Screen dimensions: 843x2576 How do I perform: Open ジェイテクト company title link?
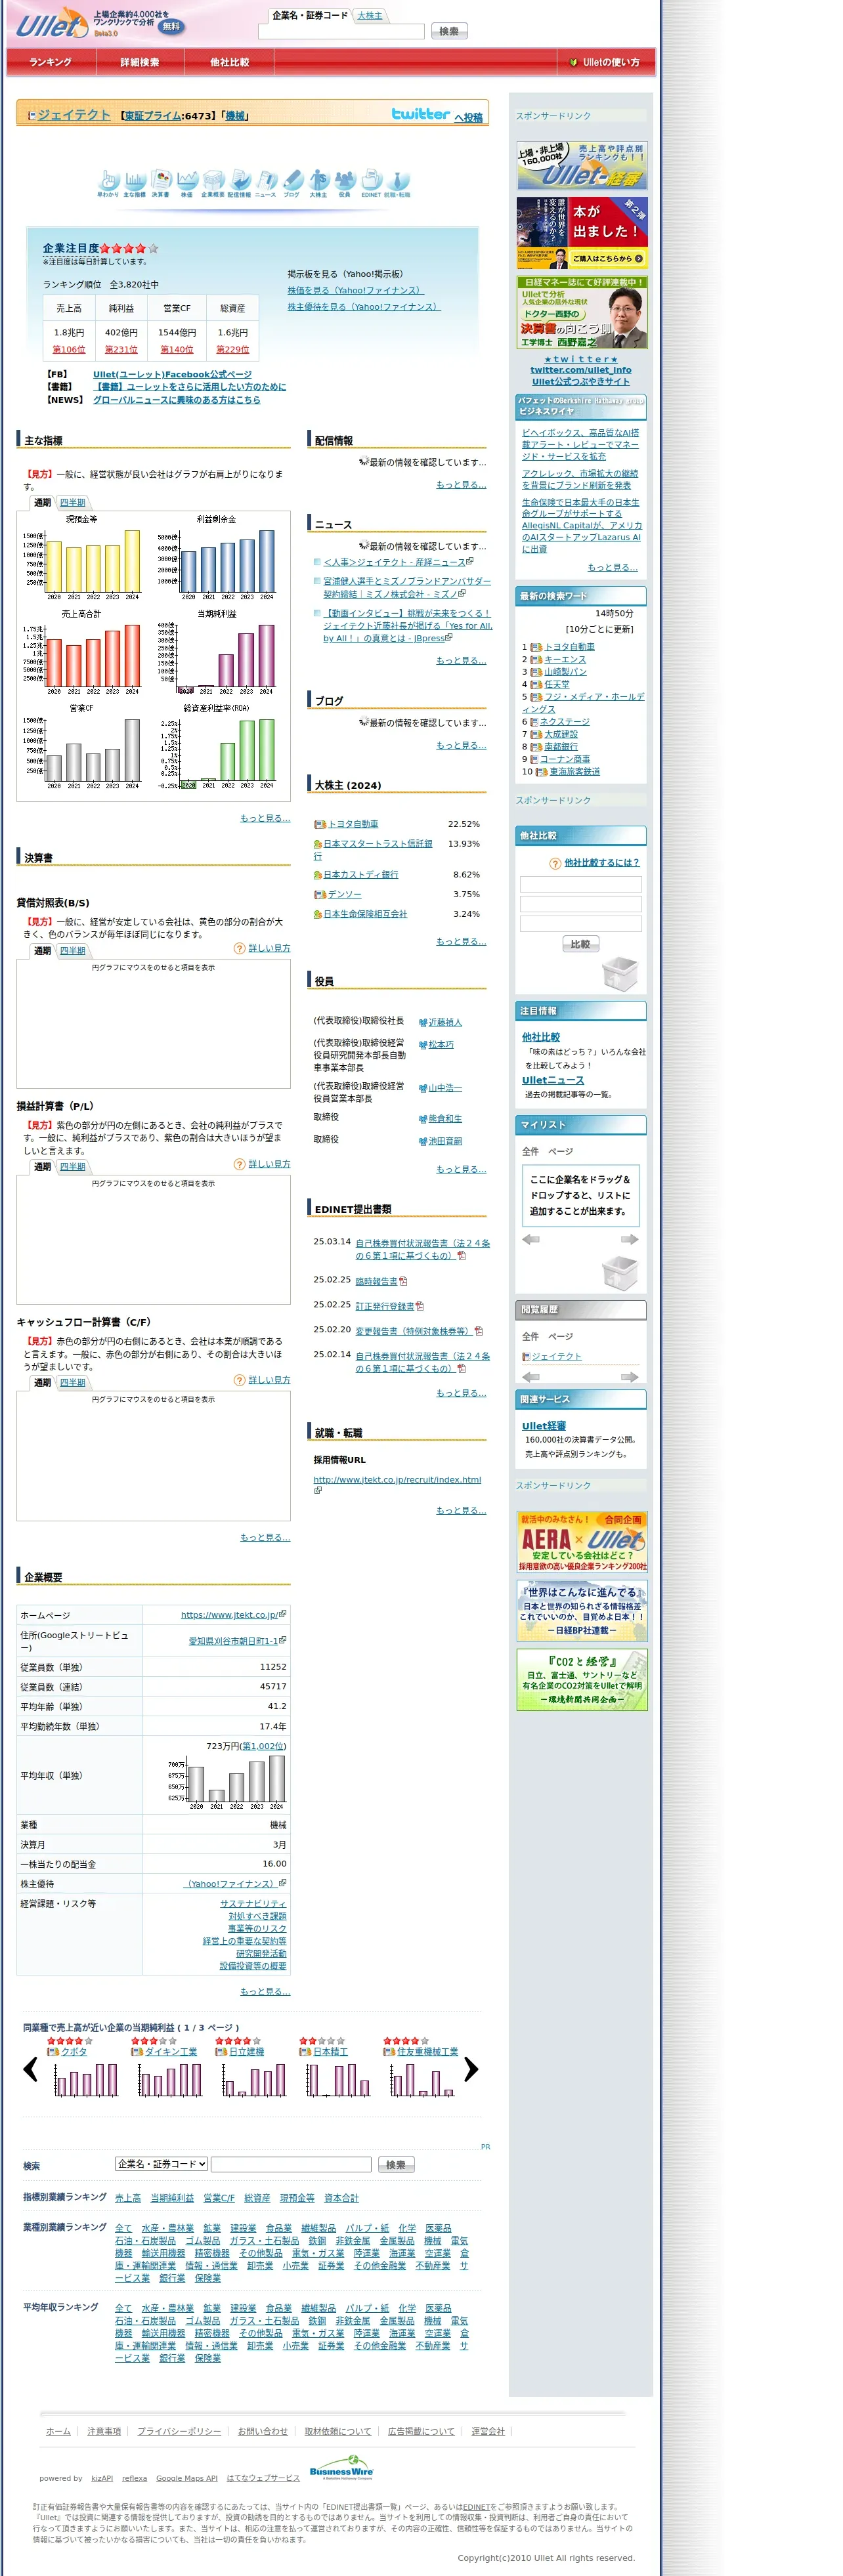[x=74, y=115]
